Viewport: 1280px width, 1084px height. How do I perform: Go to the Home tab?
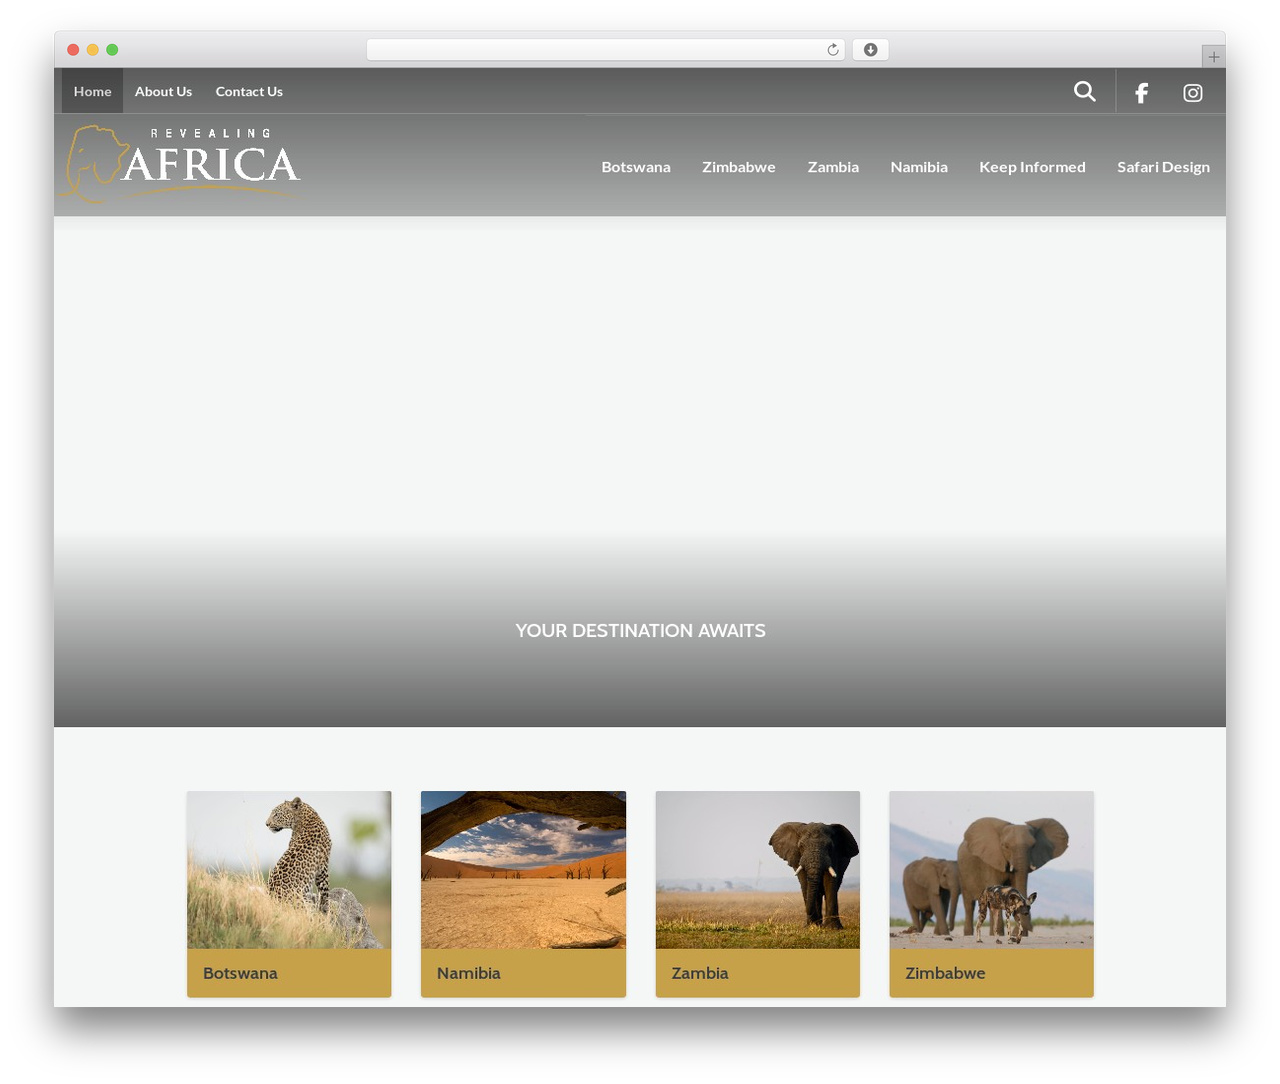(x=92, y=91)
